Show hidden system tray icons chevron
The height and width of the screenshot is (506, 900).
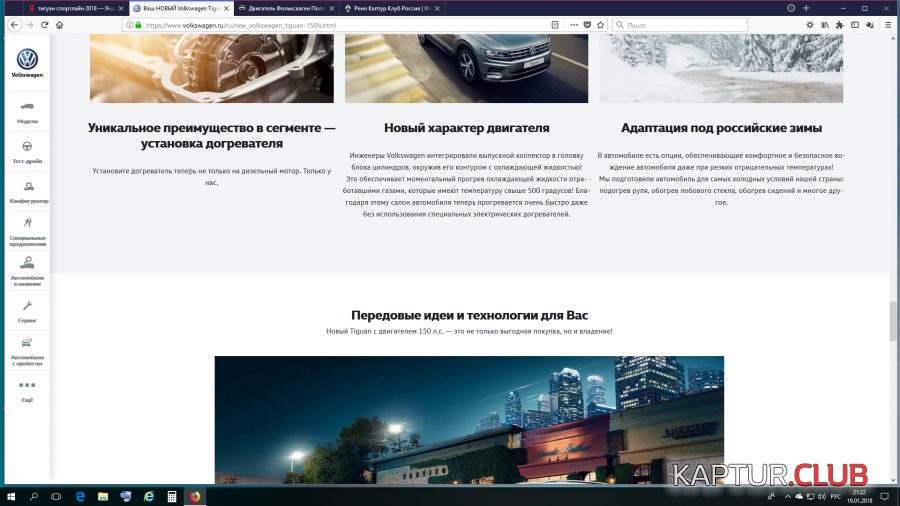(788, 496)
